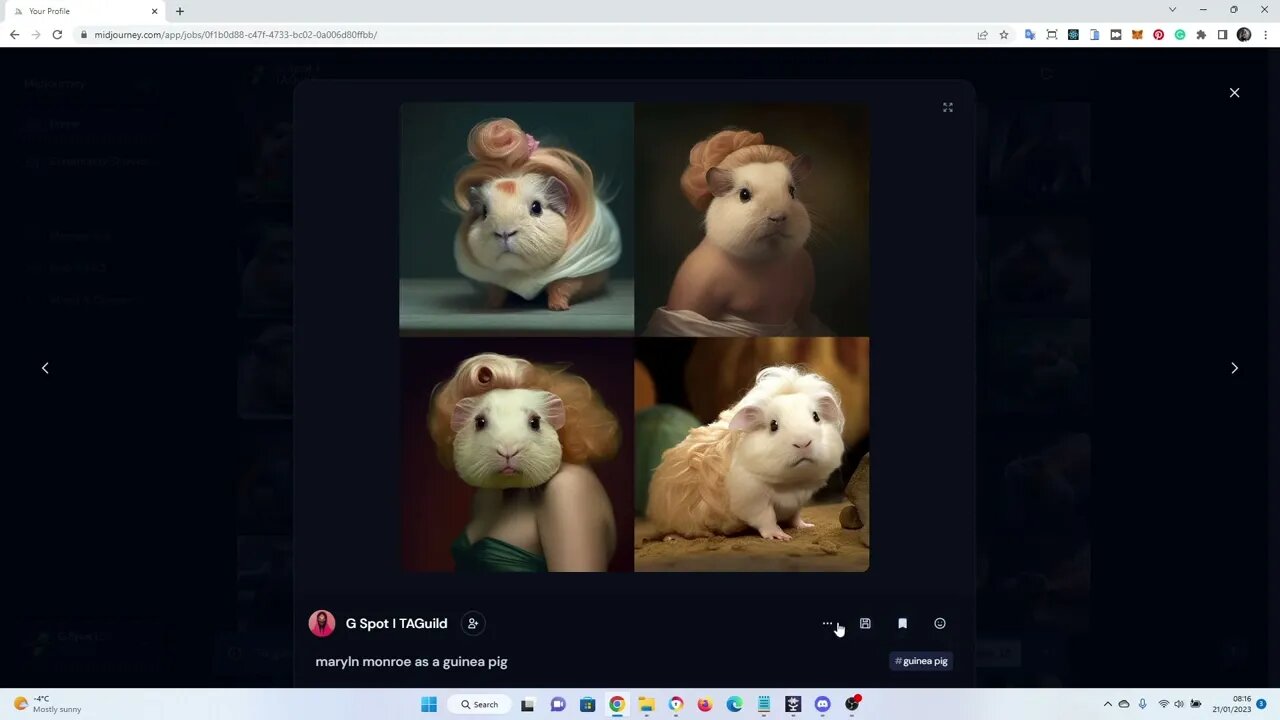Click the browser back arrow

point(14,34)
